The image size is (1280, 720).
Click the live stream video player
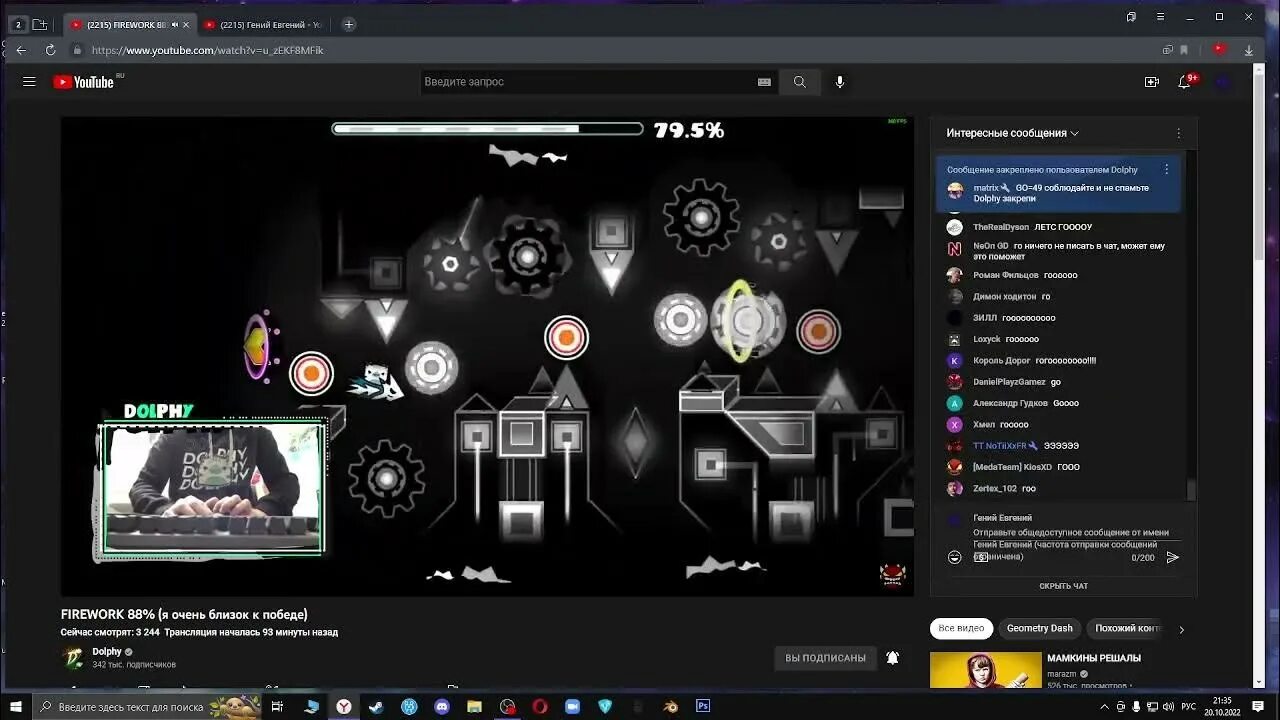[487, 357]
